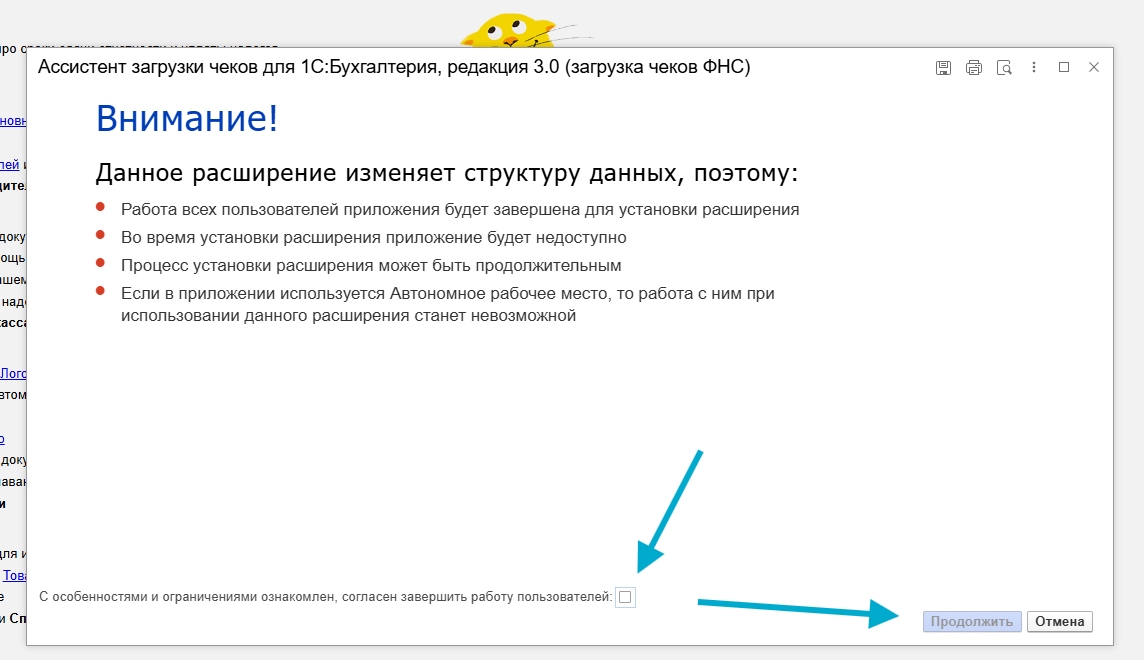Maximize the Ассистент загрузки чеков dialog
1144x660 pixels.
click(x=1064, y=67)
